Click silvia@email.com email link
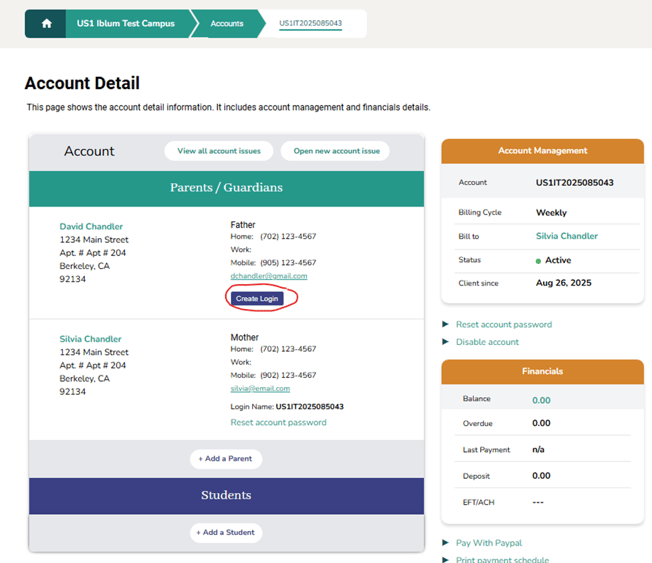This screenshot has width=652, height=563. (260, 388)
